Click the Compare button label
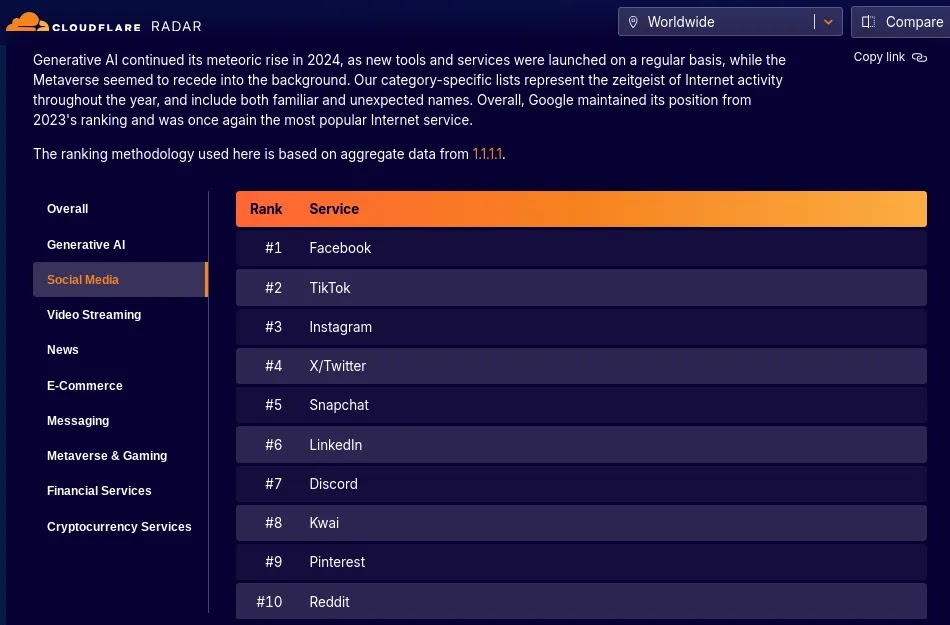 [x=914, y=22]
